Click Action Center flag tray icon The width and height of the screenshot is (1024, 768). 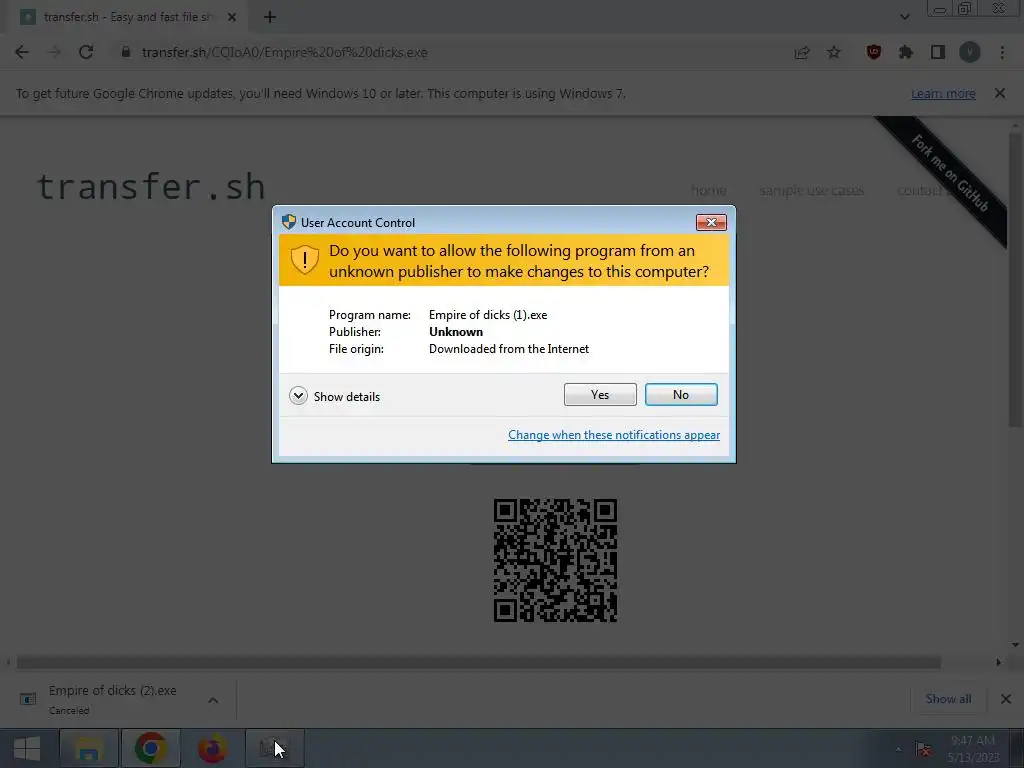click(x=923, y=749)
